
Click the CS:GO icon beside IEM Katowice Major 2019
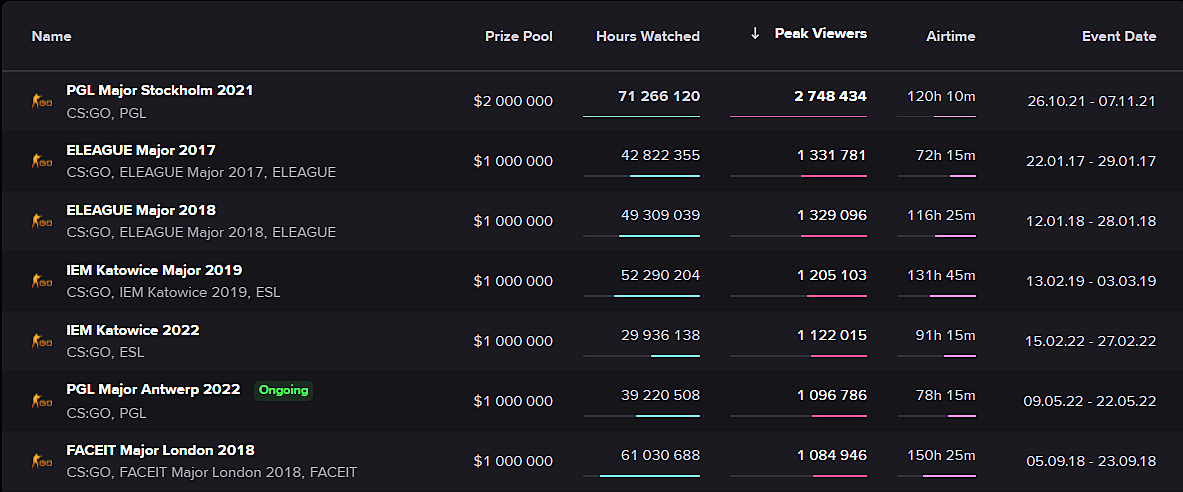pos(41,281)
